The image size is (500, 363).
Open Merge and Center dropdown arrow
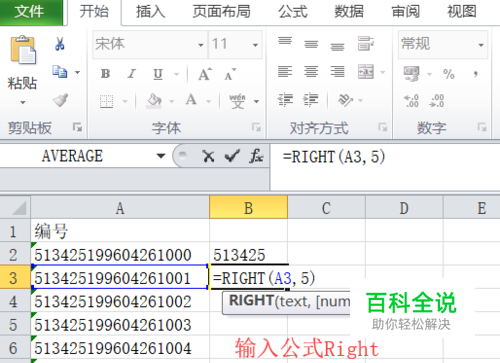[383, 72]
